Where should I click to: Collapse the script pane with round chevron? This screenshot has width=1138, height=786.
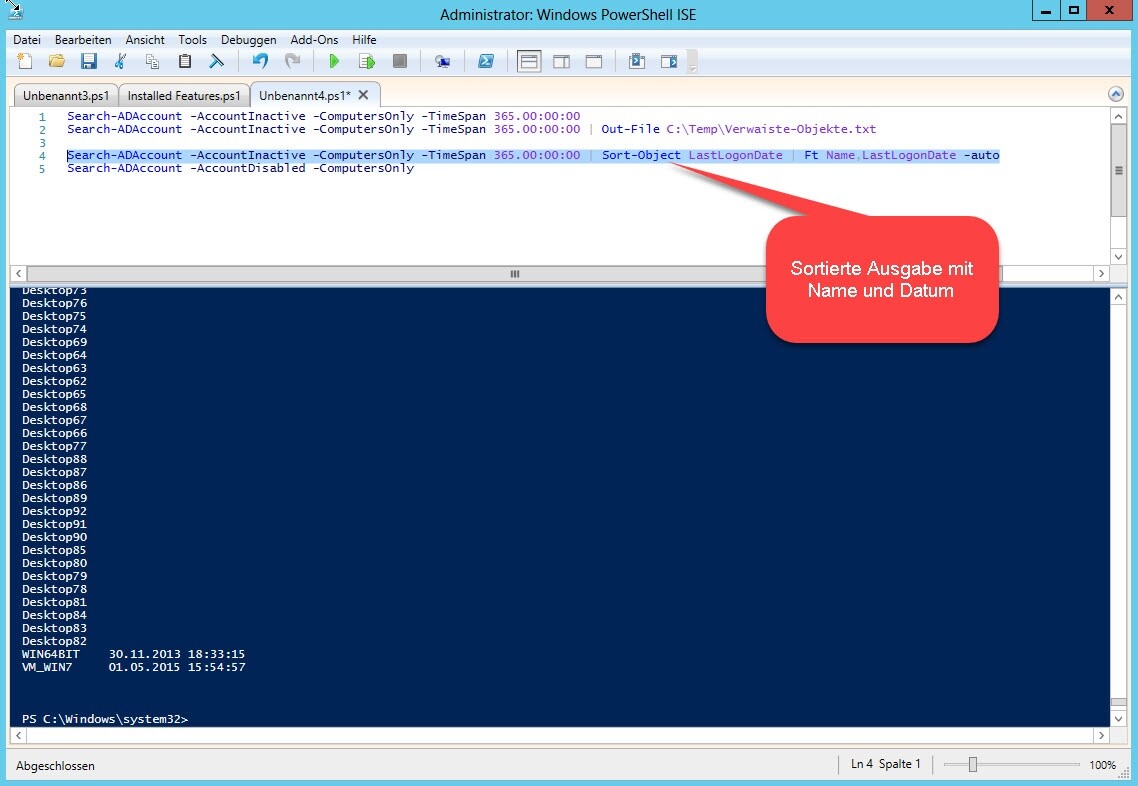[1116, 94]
